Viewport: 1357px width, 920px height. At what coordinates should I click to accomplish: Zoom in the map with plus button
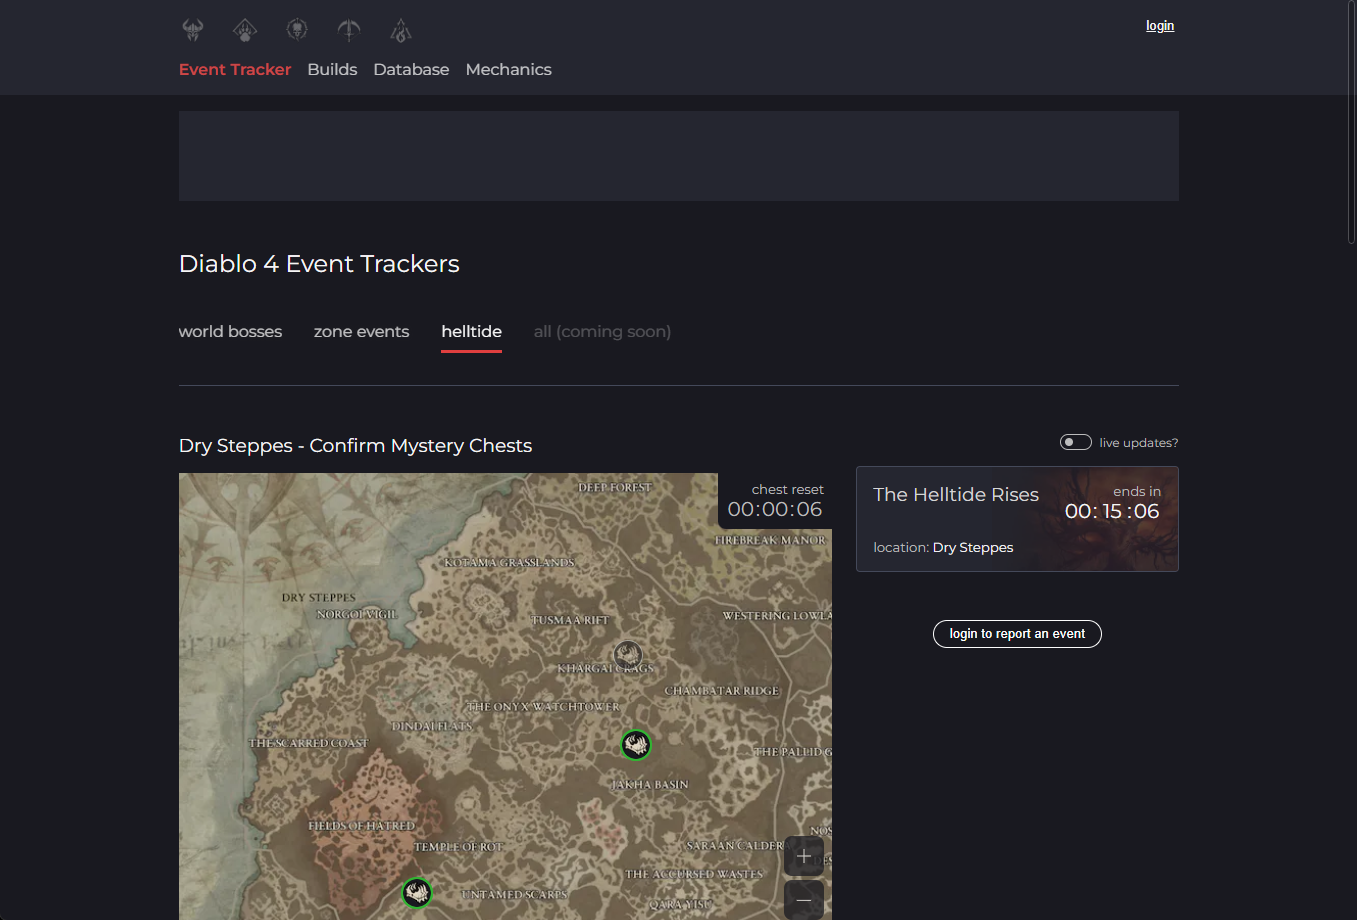[804, 856]
